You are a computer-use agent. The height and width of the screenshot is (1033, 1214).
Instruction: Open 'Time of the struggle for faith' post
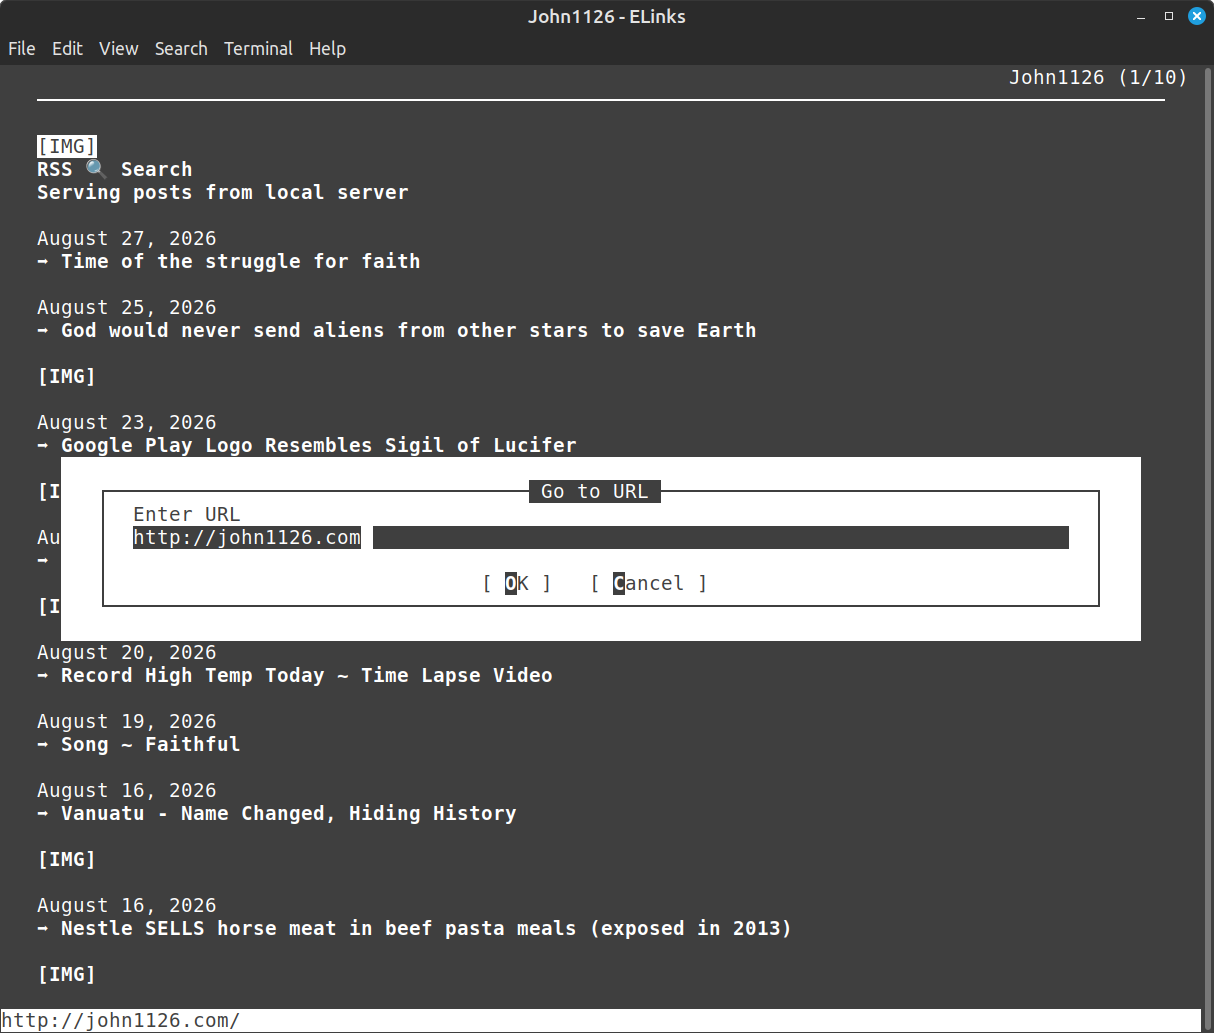[240, 262]
